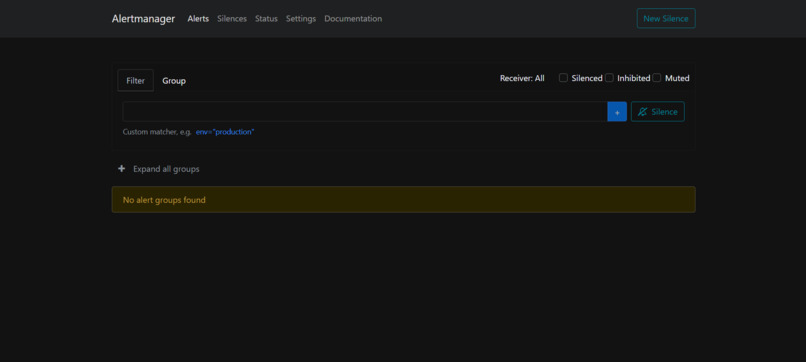Viewport: 806px width, 362px height.
Task: Enable the Muted checkbox
Action: [656, 78]
